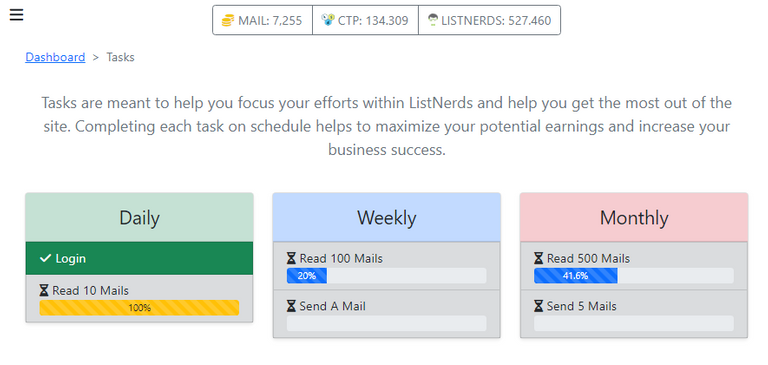Image resolution: width=768 pixels, height=365 pixels.
Task: Click the LISTNERDS: 527.460 balance button
Action: pyautogui.click(x=489, y=20)
